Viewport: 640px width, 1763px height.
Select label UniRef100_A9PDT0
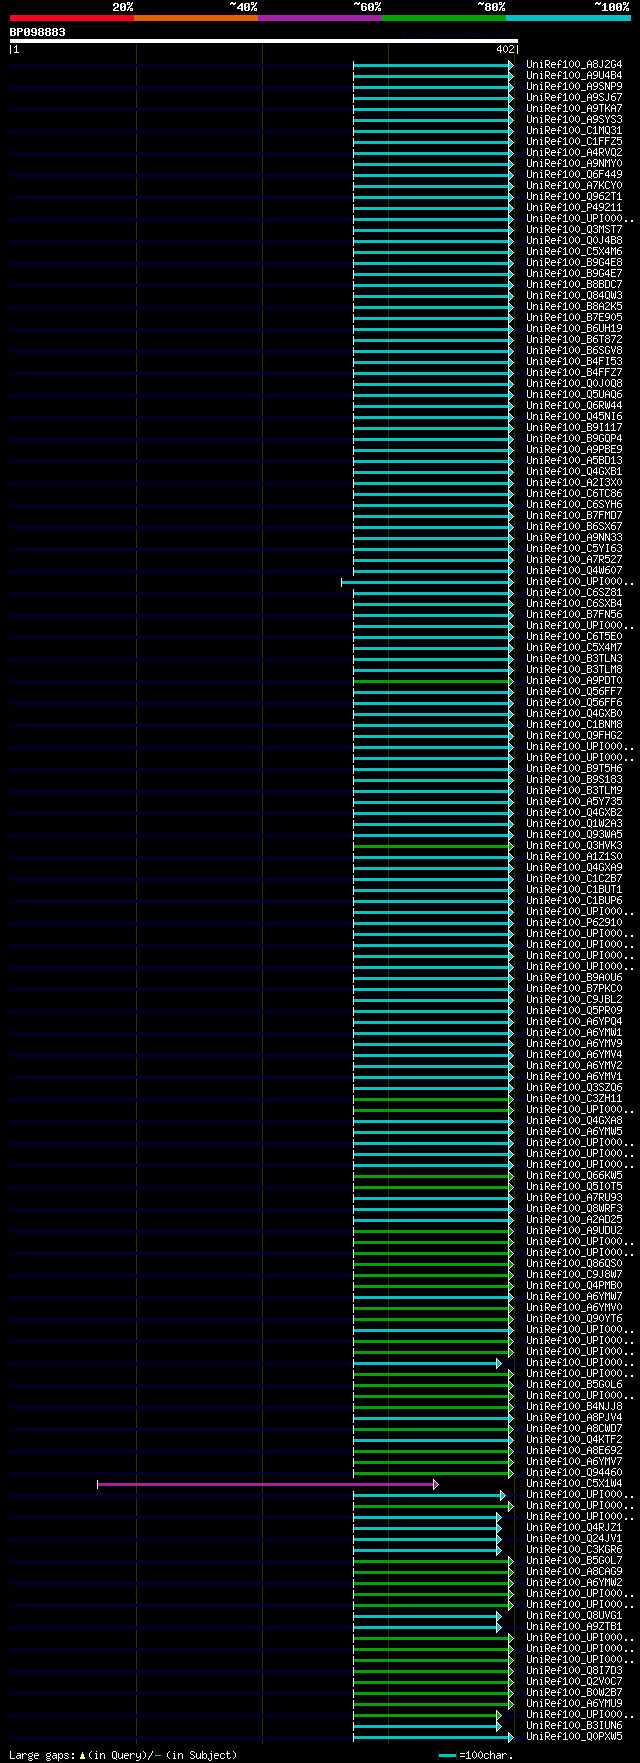click(574, 681)
